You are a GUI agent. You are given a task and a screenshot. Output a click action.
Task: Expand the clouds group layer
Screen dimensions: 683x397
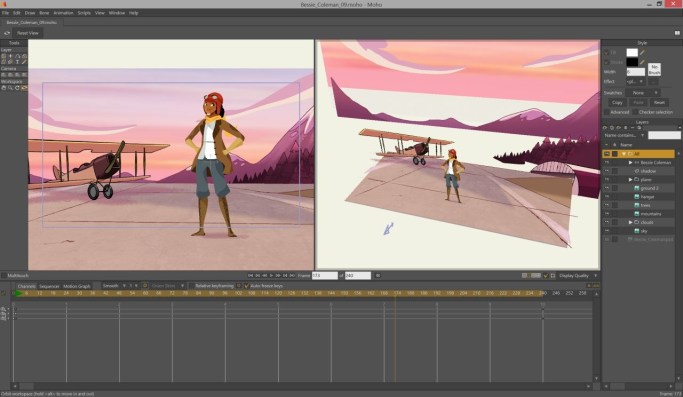pos(630,222)
